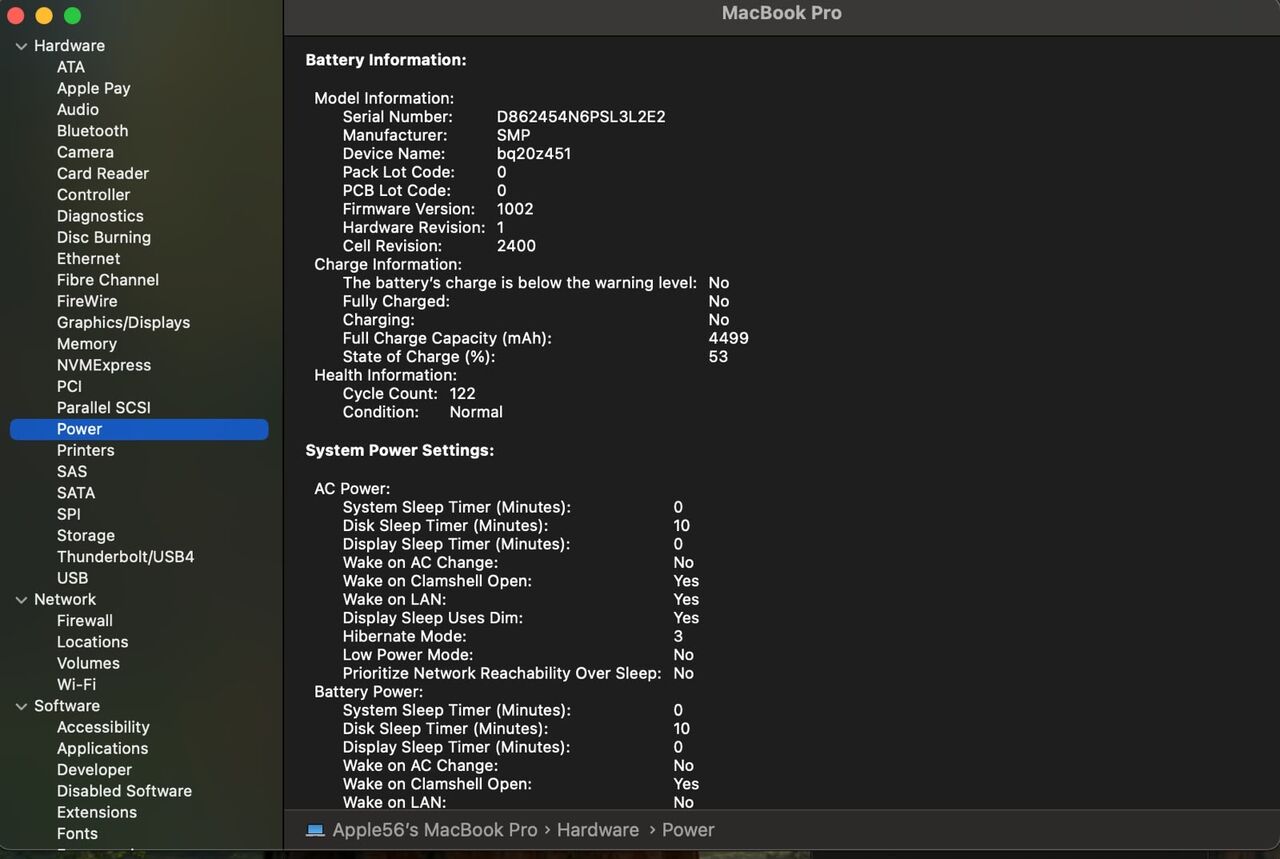Select Thunderbolt/USB4 in the sidebar
The width and height of the screenshot is (1280, 859).
pos(126,557)
